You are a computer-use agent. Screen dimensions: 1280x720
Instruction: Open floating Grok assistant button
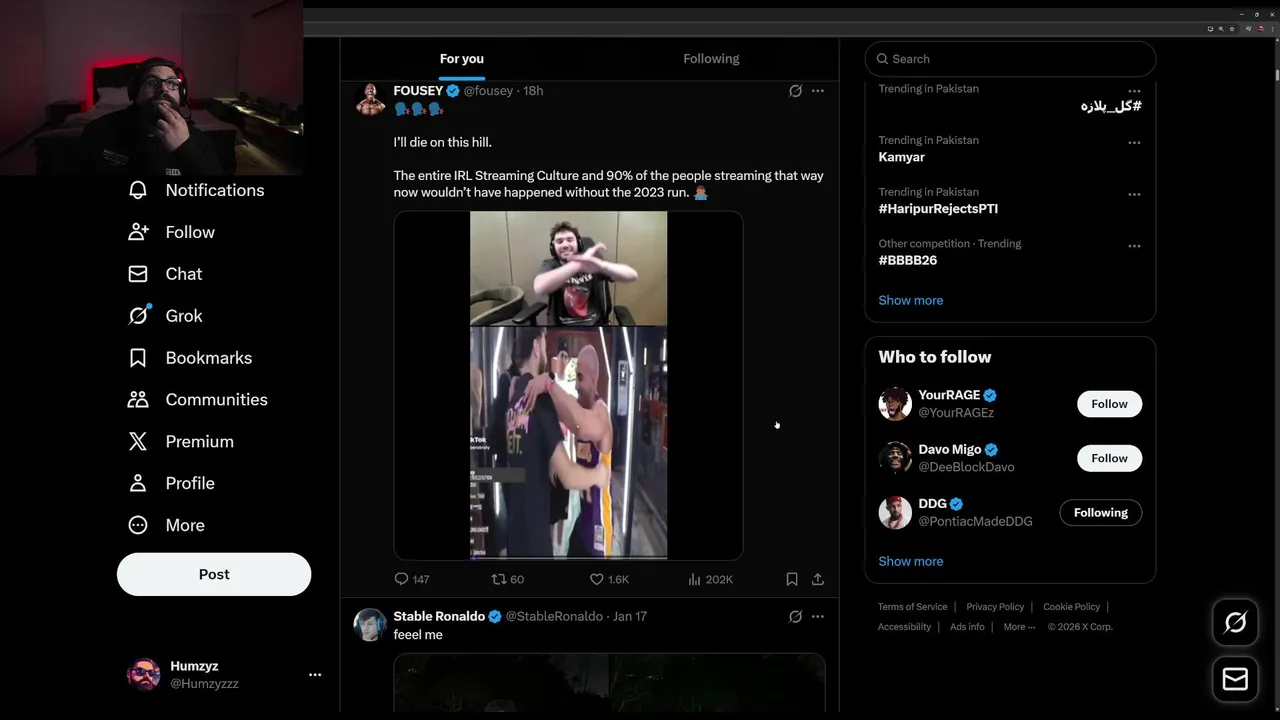(x=1235, y=623)
